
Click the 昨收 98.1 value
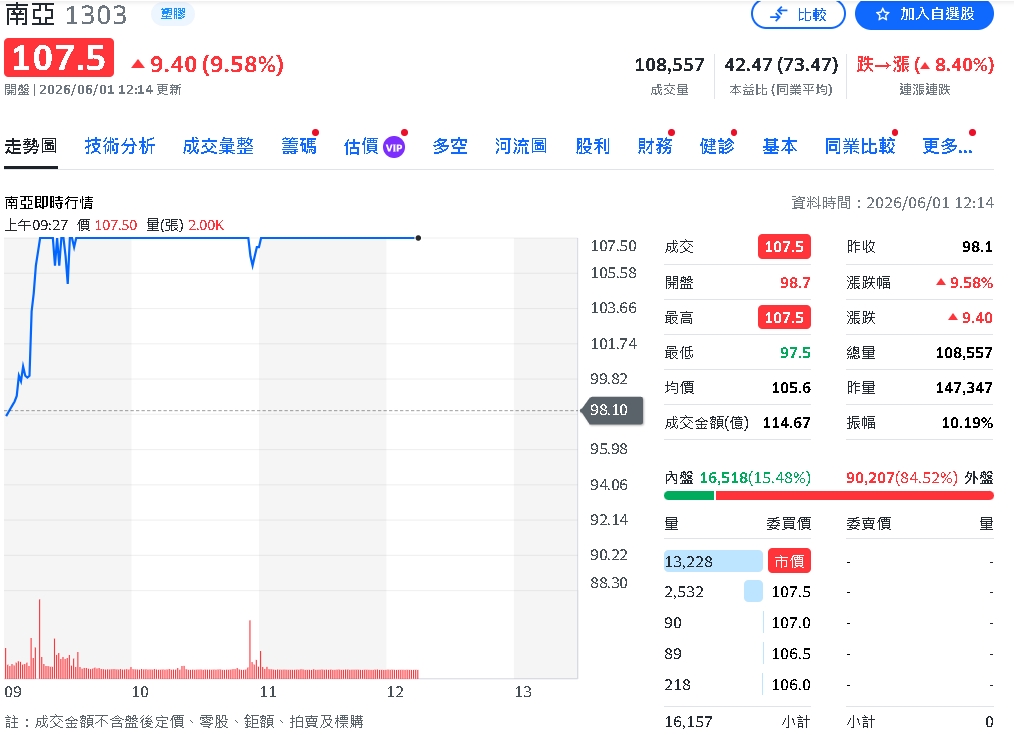977,246
